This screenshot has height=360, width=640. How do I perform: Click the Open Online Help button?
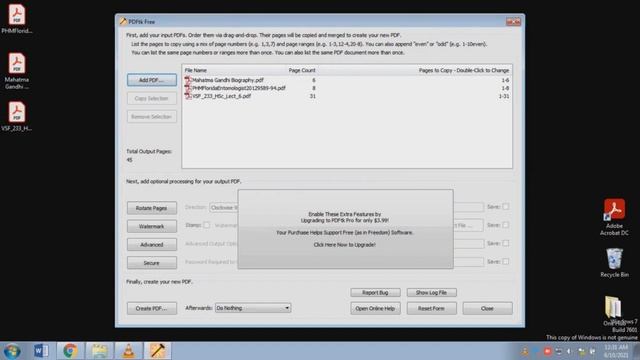(375, 309)
